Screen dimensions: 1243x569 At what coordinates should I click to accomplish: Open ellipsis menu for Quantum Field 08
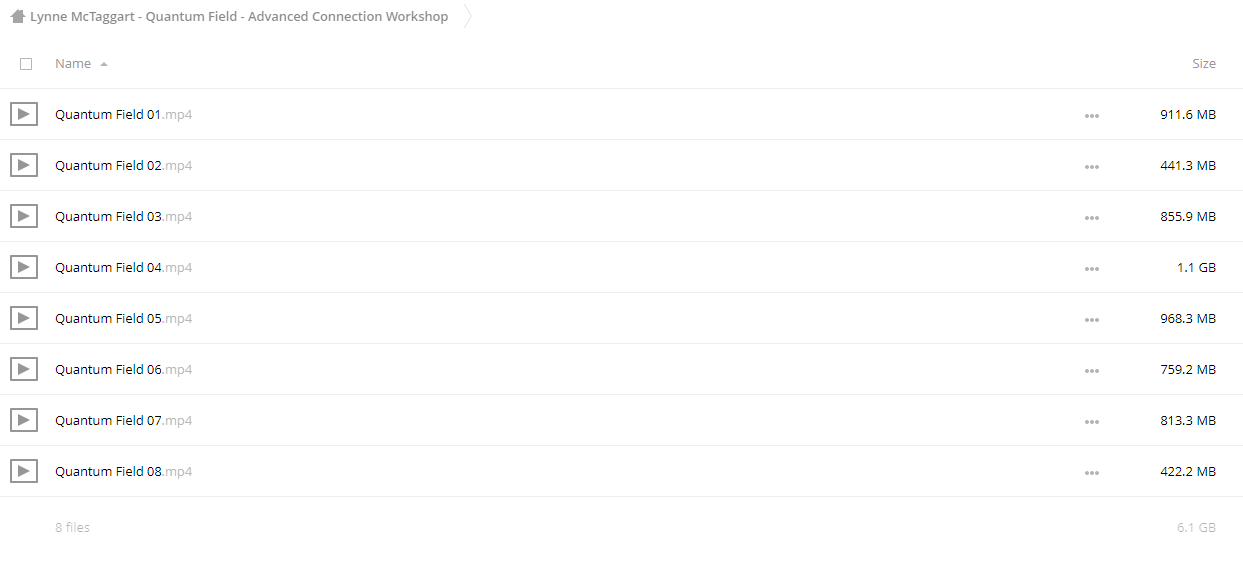1091,473
